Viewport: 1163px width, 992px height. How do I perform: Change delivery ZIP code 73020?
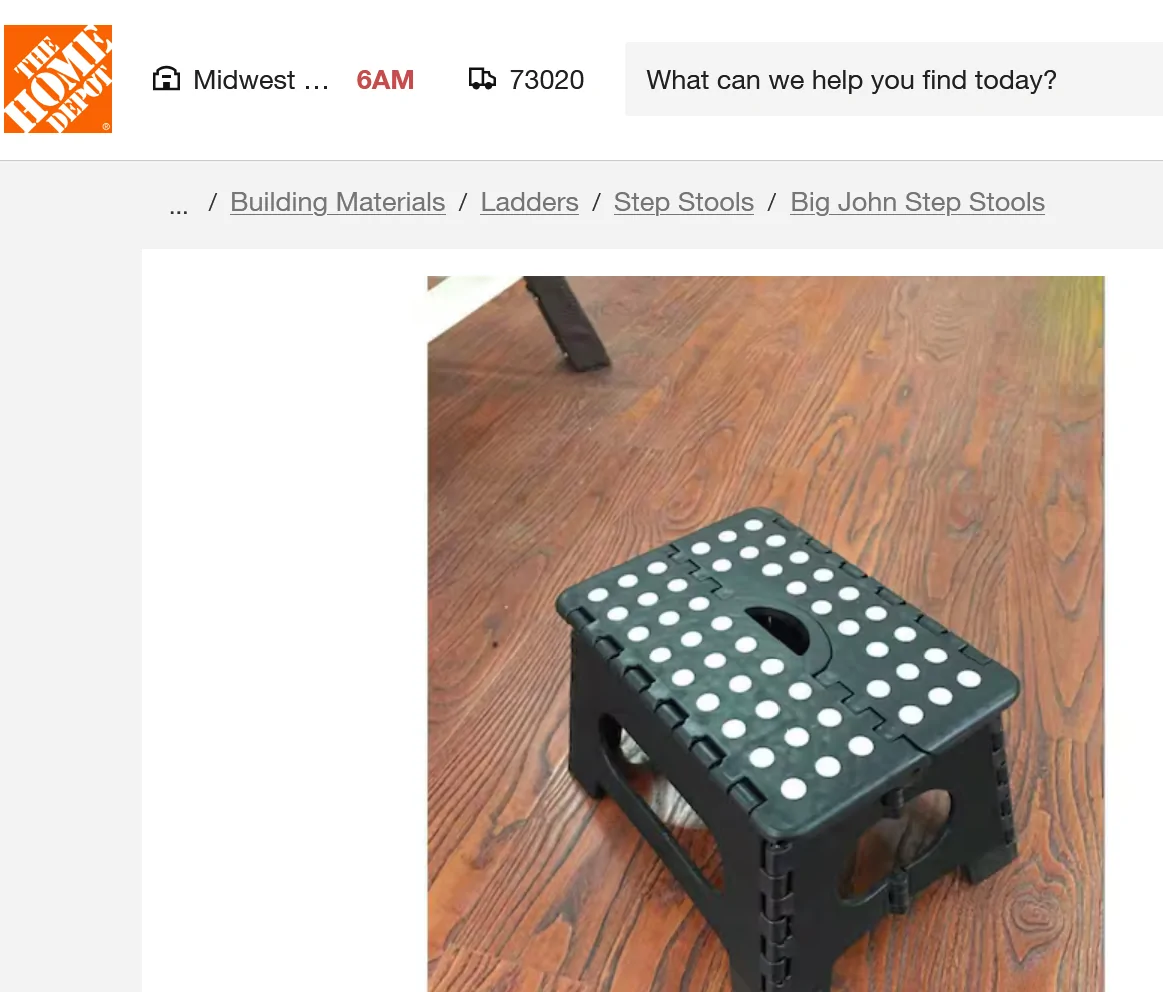[547, 79]
